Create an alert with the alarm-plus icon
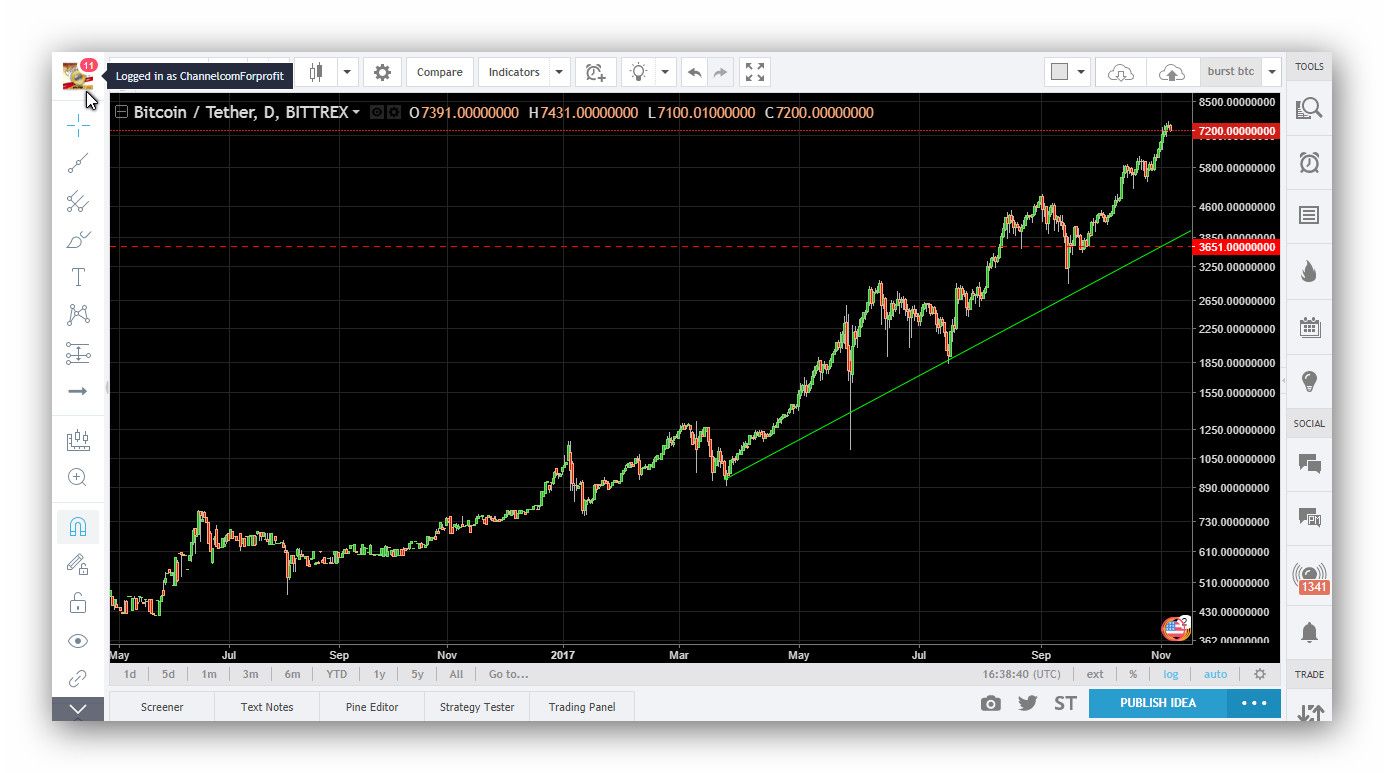1384x773 pixels. point(595,72)
